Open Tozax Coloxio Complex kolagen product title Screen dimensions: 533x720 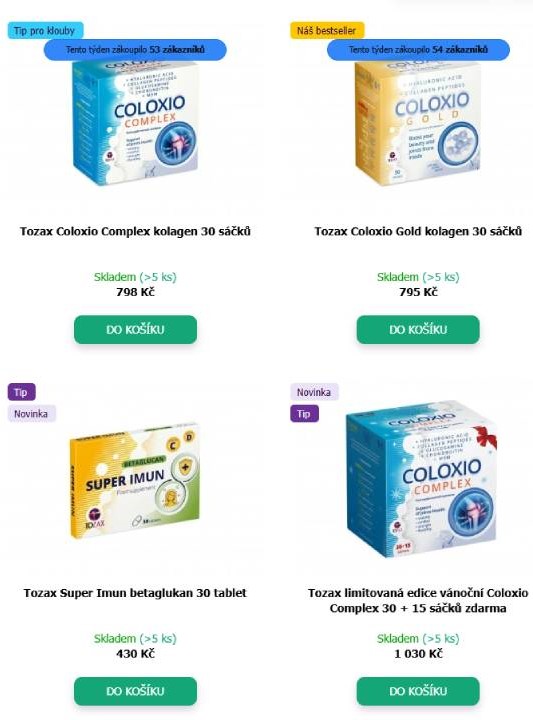135,231
